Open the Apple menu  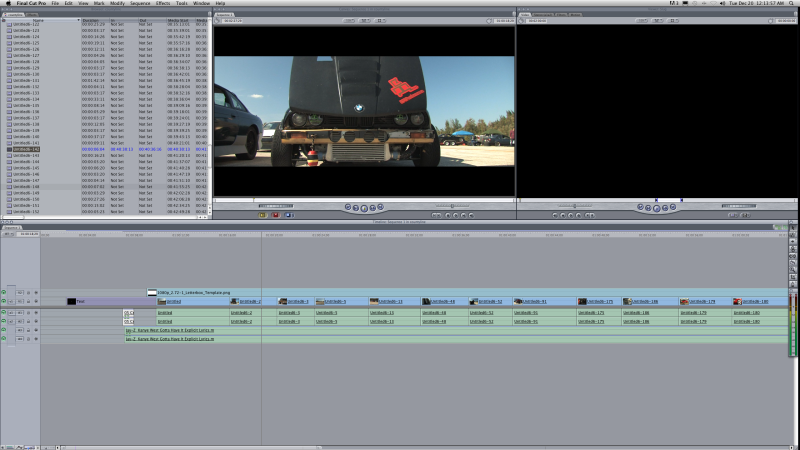pos(8,3)
